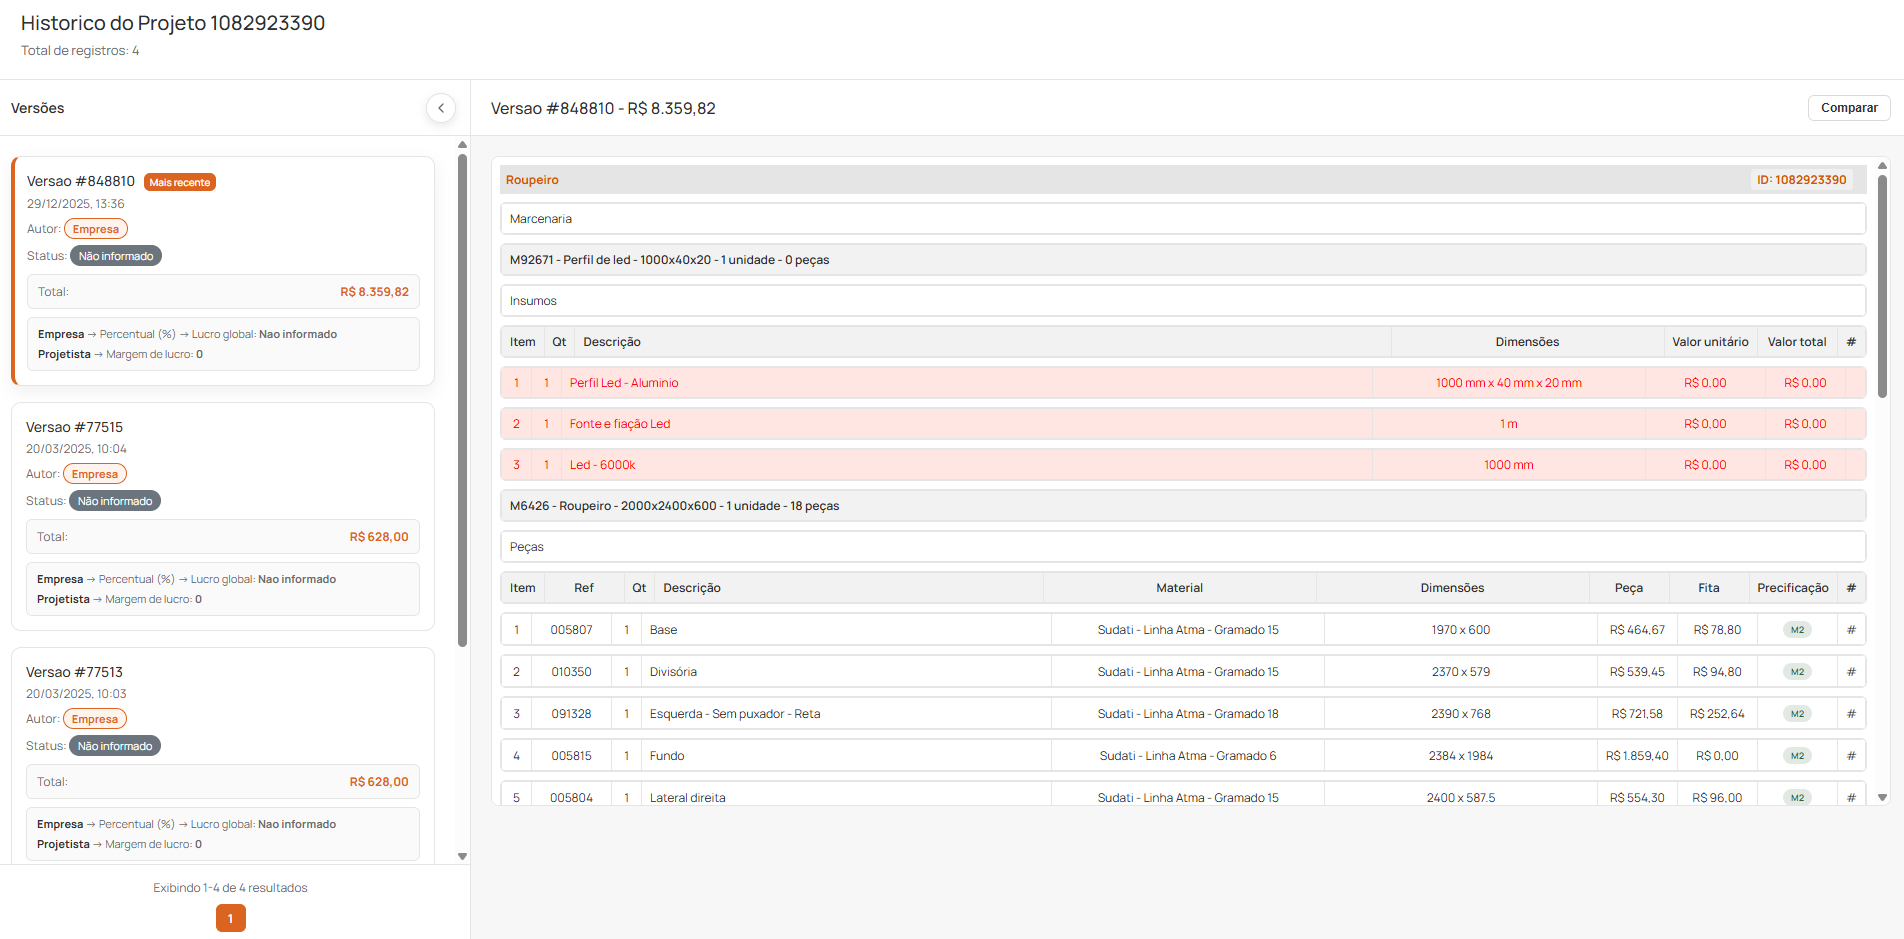Viewport: 1904px width, 939px height.
Task: Go to page 1 of results
Action: pyautogui.click(x=231, y=918)
